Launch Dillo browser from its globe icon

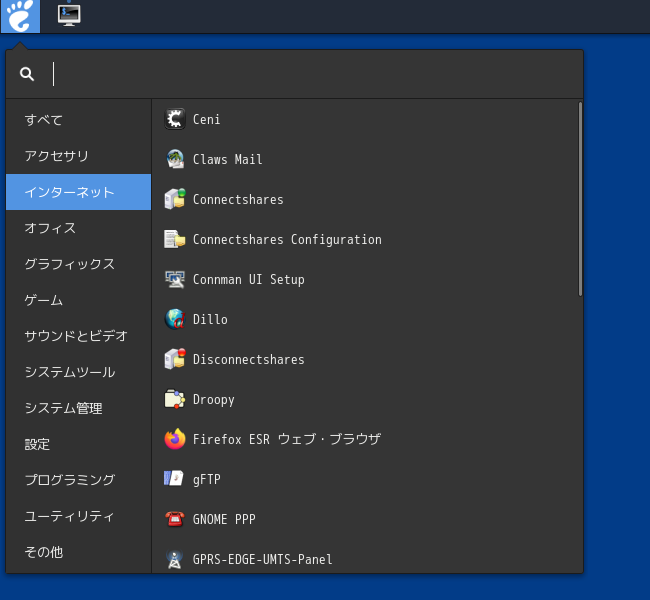(175, 319)
